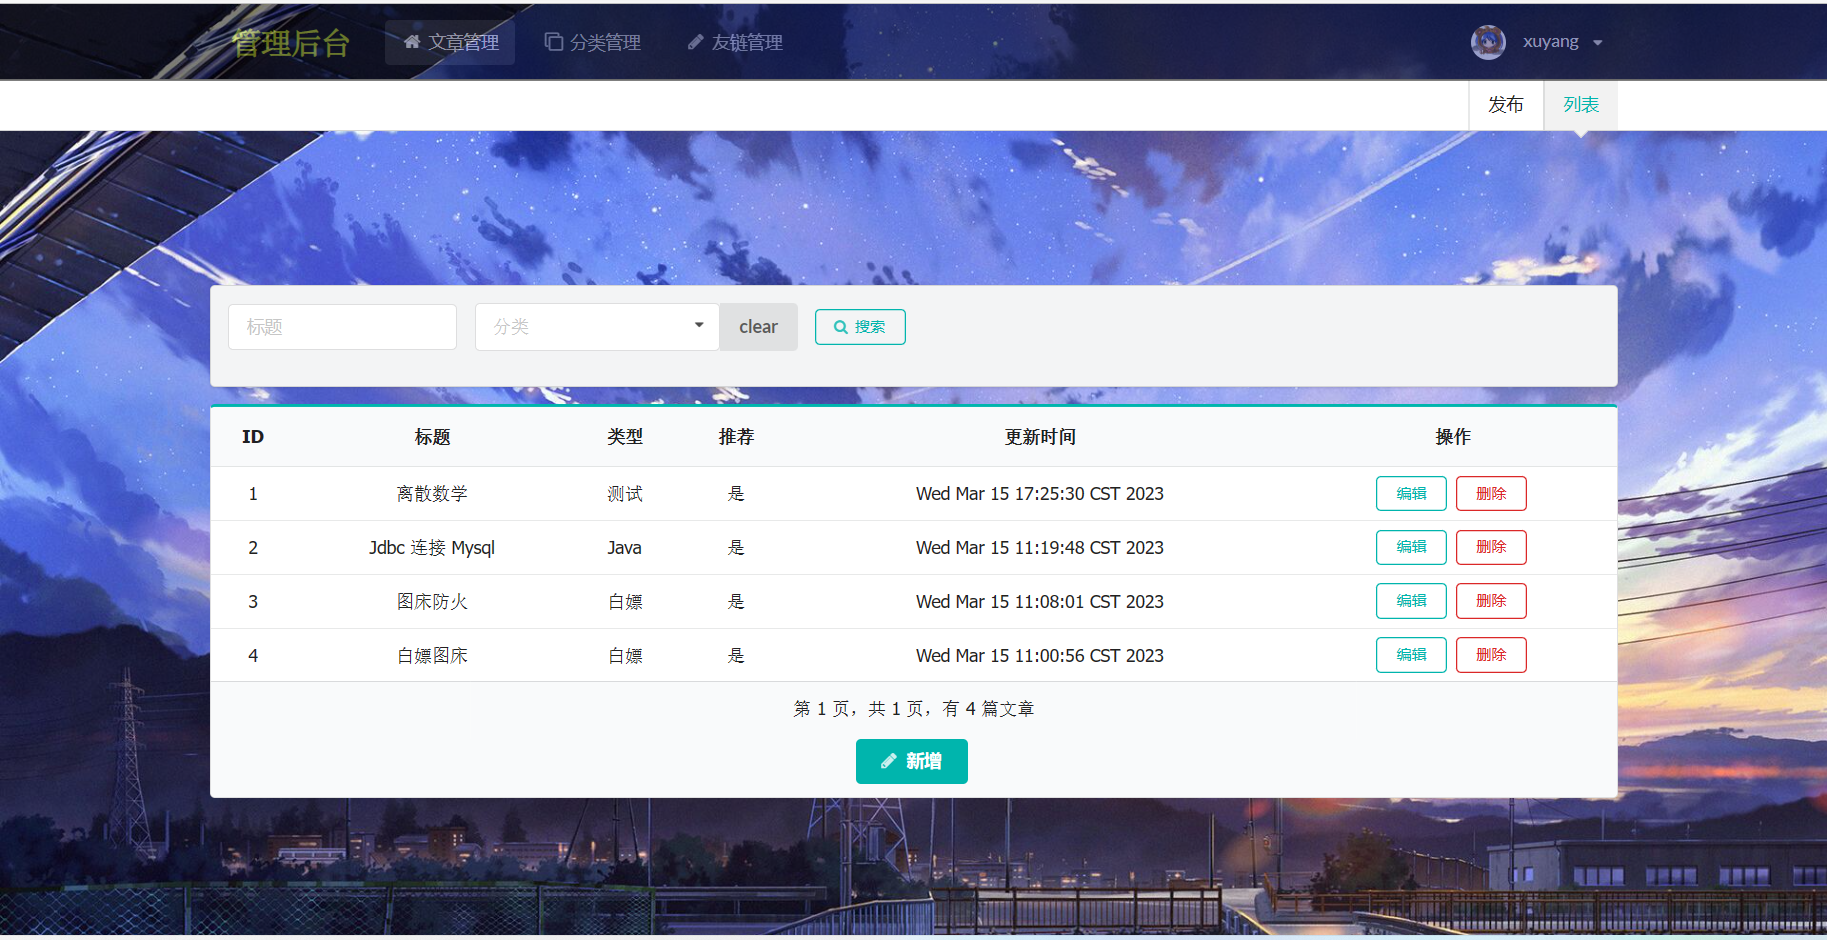This screenshot has width=1827, height=940.
Task: Delete the Jdbc 连接 Mysql article
Action: pos(1490,548)
